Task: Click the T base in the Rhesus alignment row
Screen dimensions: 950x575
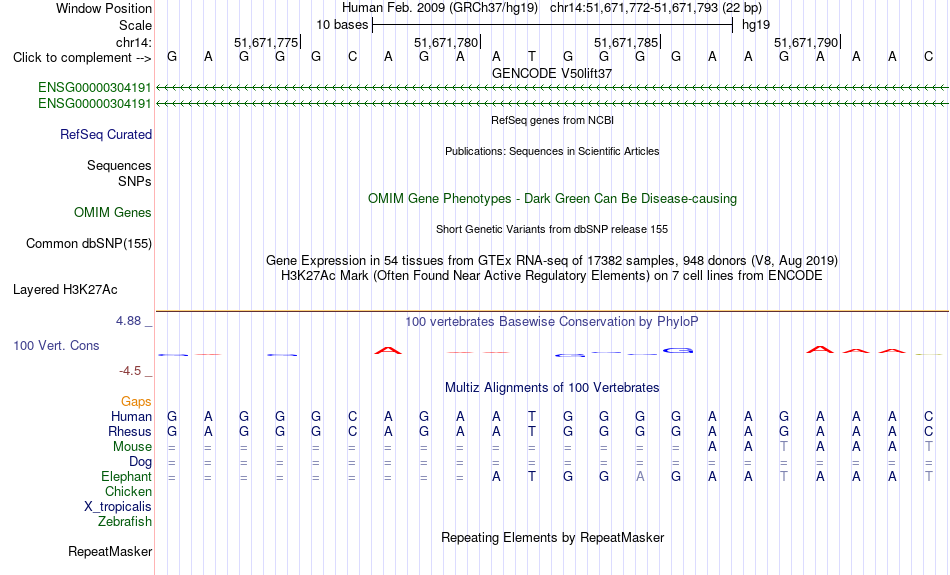Action: coord(531,431)
